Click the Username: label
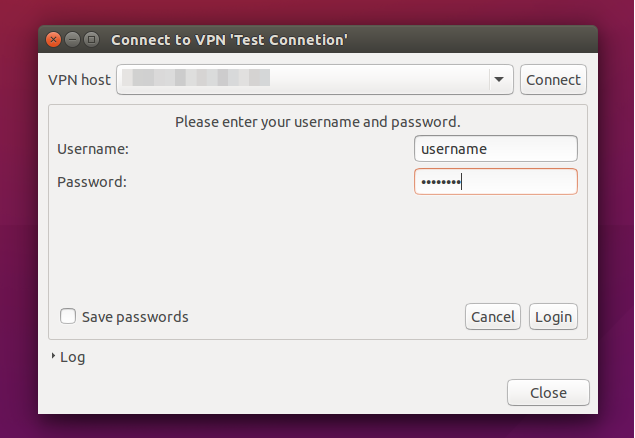Viewport: 635px width, 438px height. tap(93, 149)
